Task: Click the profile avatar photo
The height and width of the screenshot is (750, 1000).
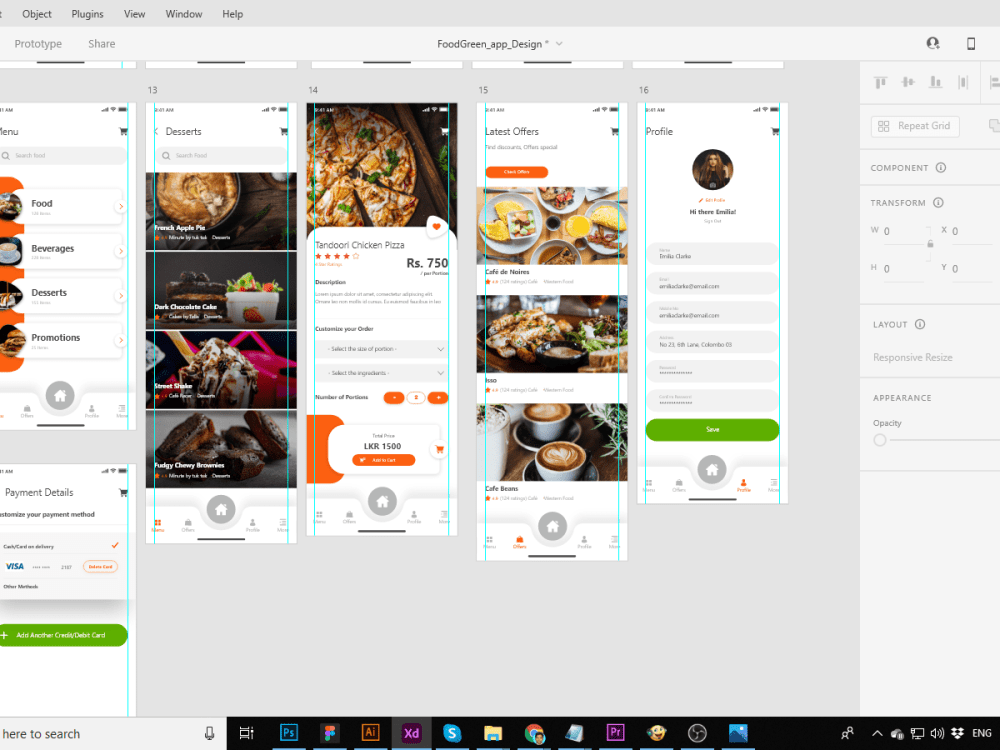Action: [712, 170]
